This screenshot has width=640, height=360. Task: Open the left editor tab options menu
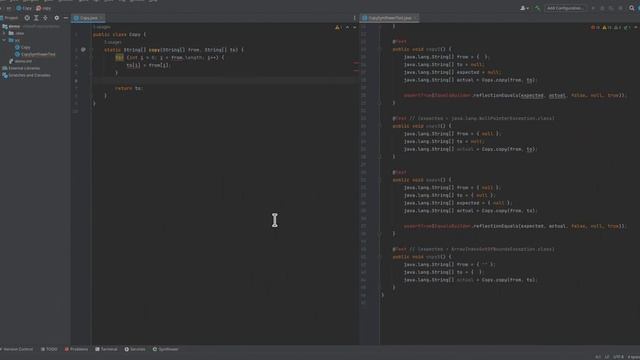pos(354,18)
